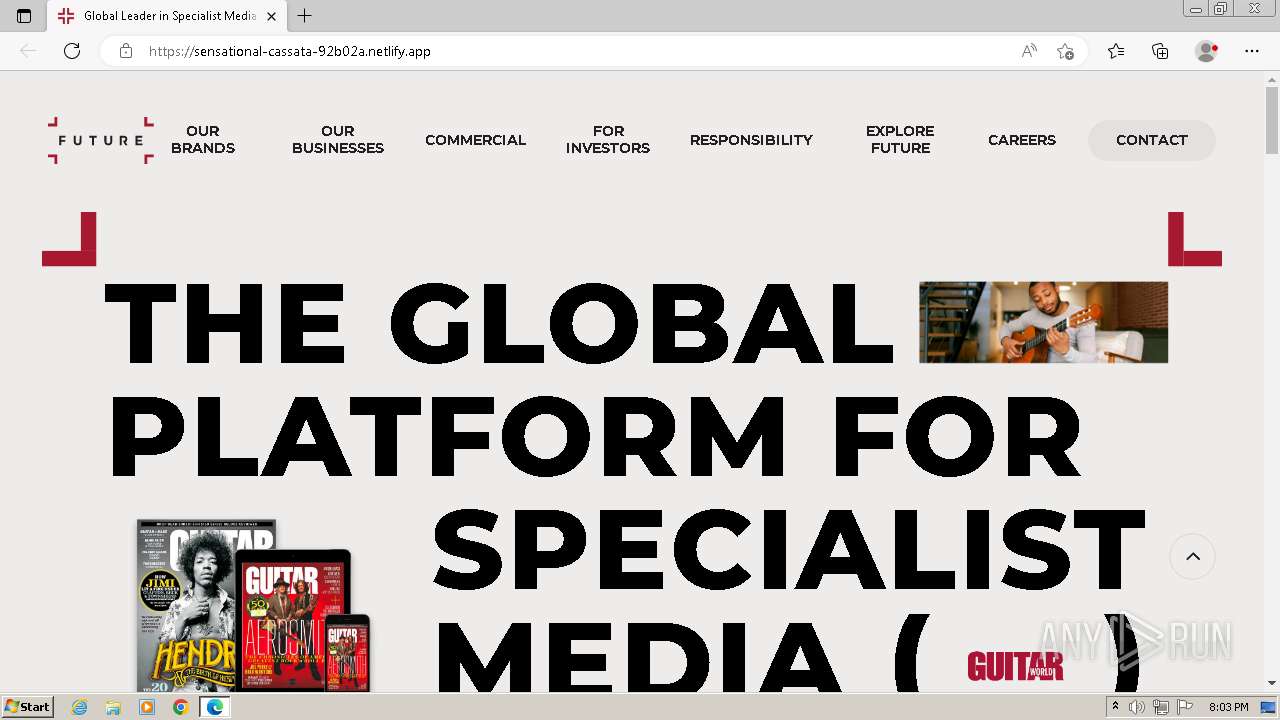Open a new tab with plus button
Viewport: 1280px width, 720px height.
coord(305,16)
